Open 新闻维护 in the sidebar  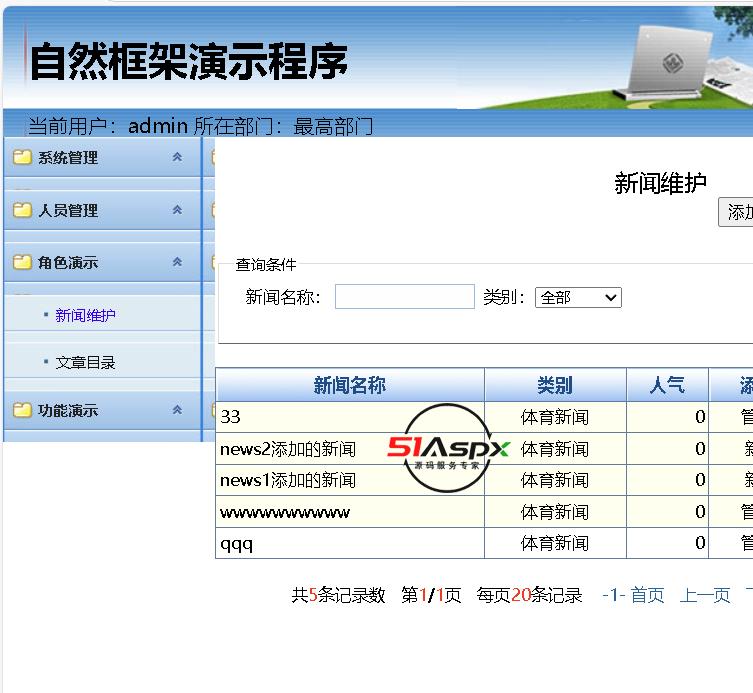click(85, 315)
